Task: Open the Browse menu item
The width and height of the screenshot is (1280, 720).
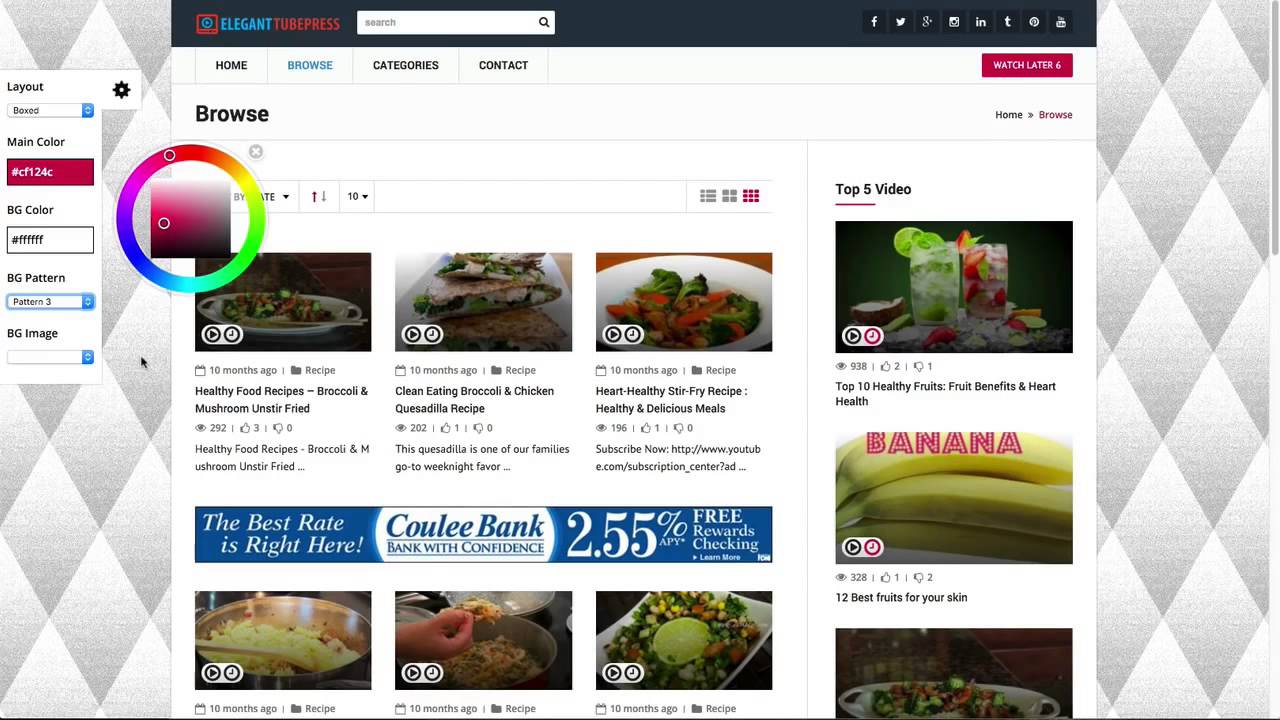Action: (x=310, y=65)
